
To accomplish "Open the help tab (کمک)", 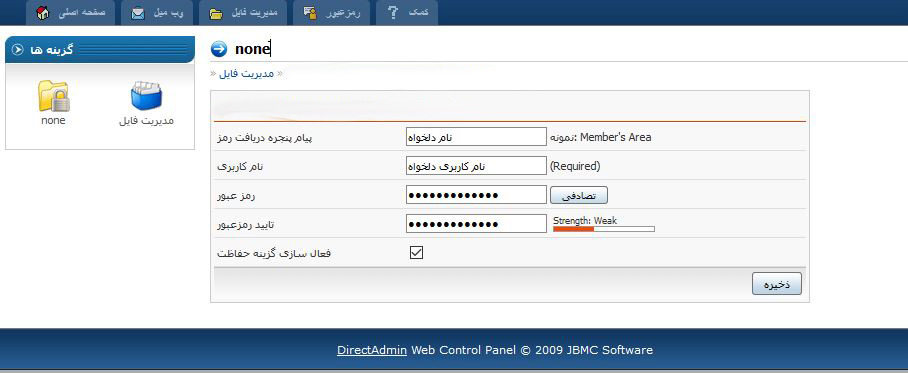I will click(407, 13).
